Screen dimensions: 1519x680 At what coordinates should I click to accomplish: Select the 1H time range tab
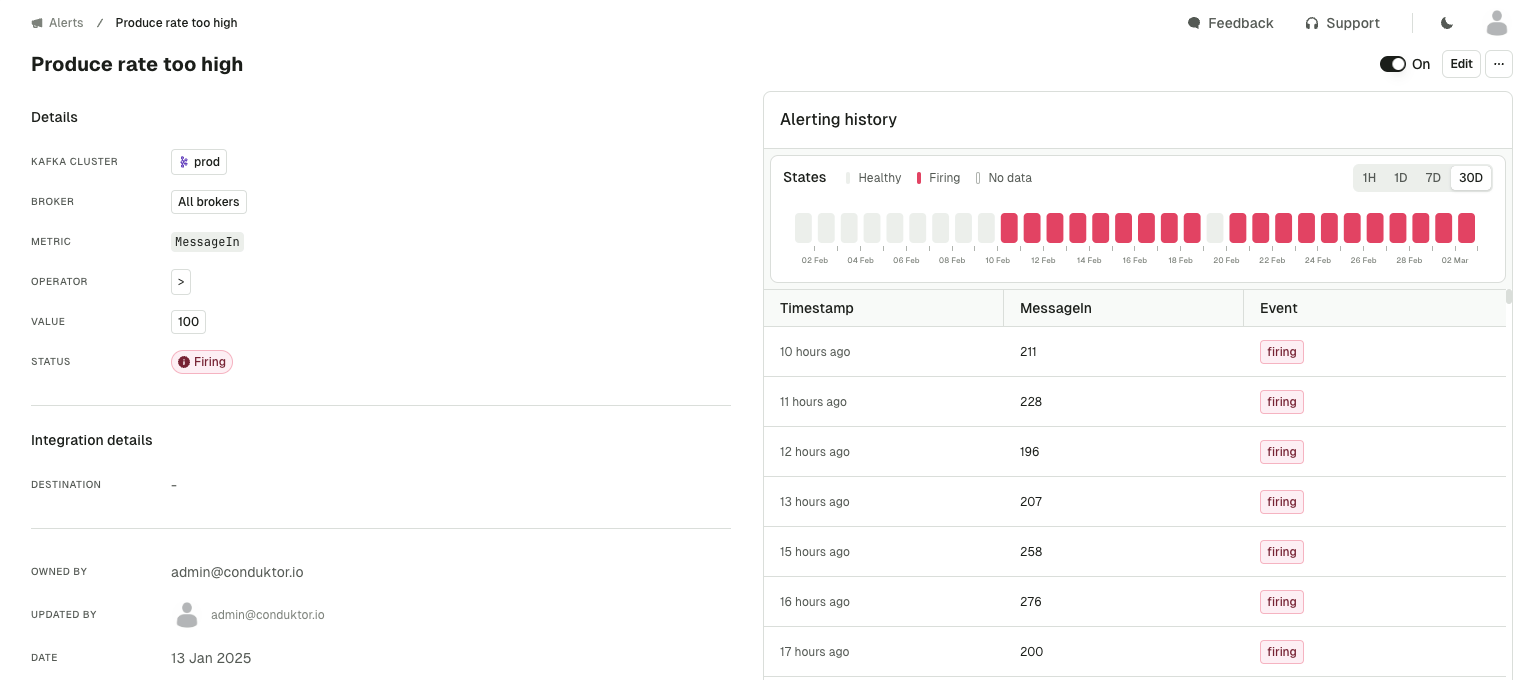click(1369, 178)
